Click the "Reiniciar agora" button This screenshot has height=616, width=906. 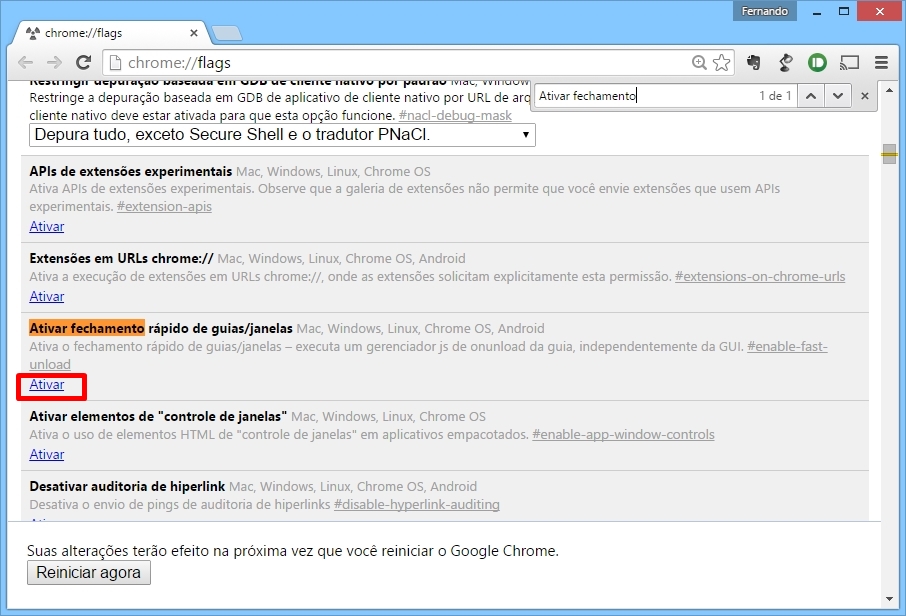click(88, 573)
